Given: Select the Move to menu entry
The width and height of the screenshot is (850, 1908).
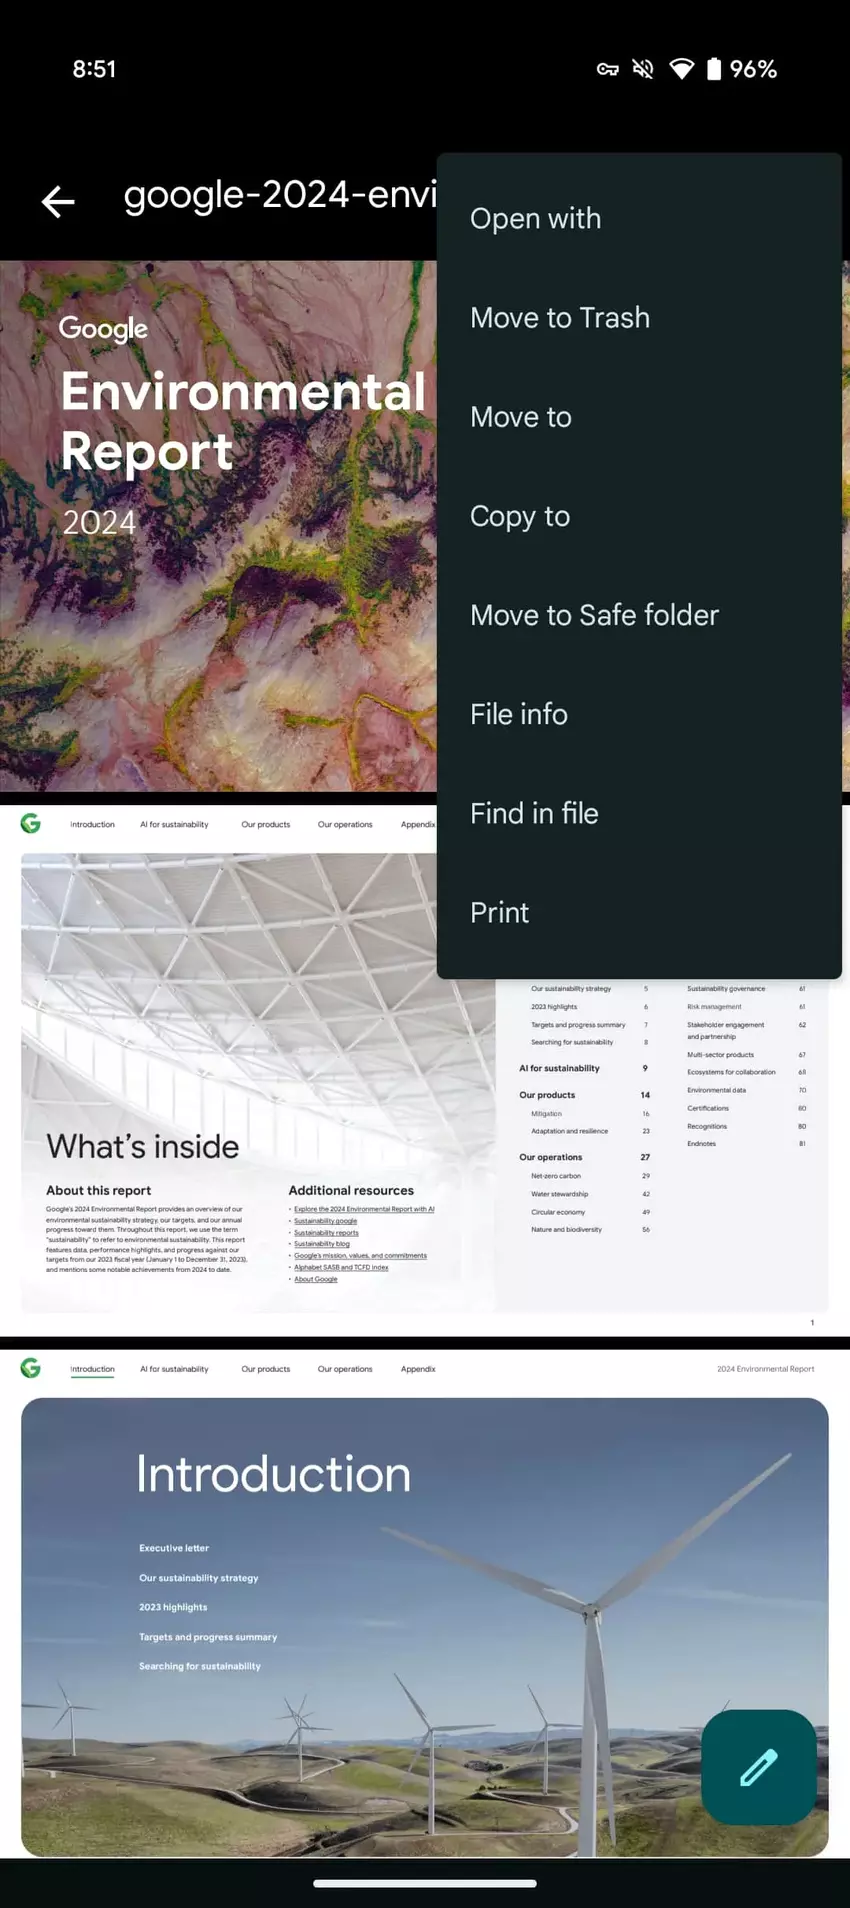Looking at the screenshot, I should tap(520, 416).
